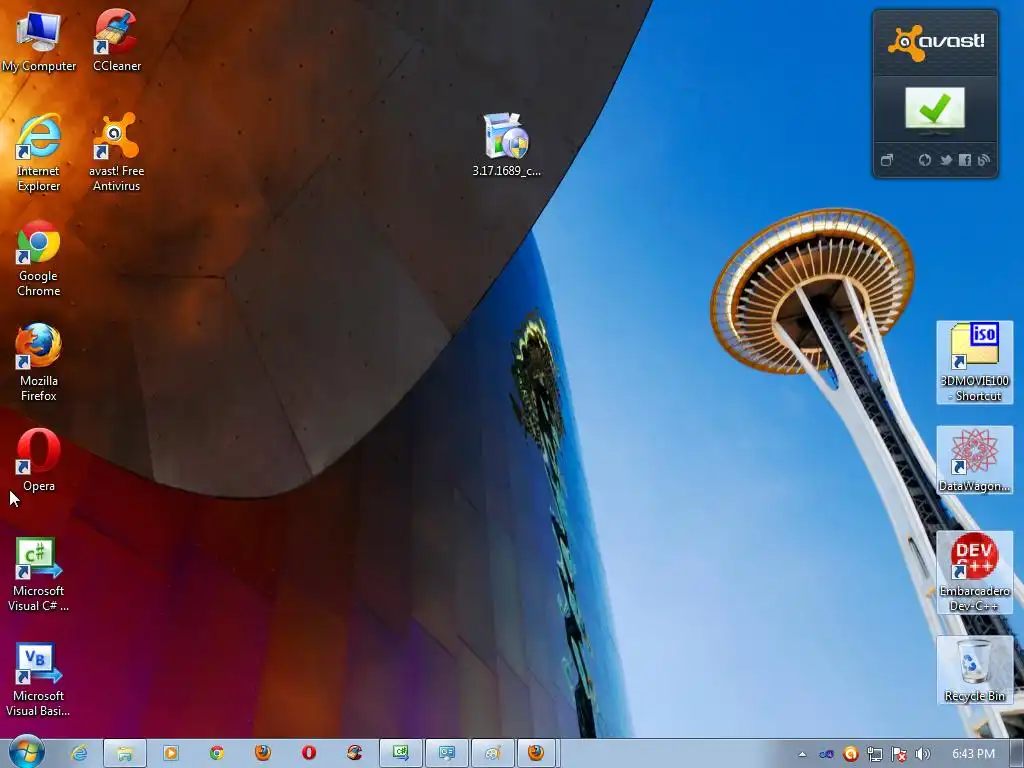Open the Facebook link in avast gadget
1024x768 pixels.
click(965, 160)
